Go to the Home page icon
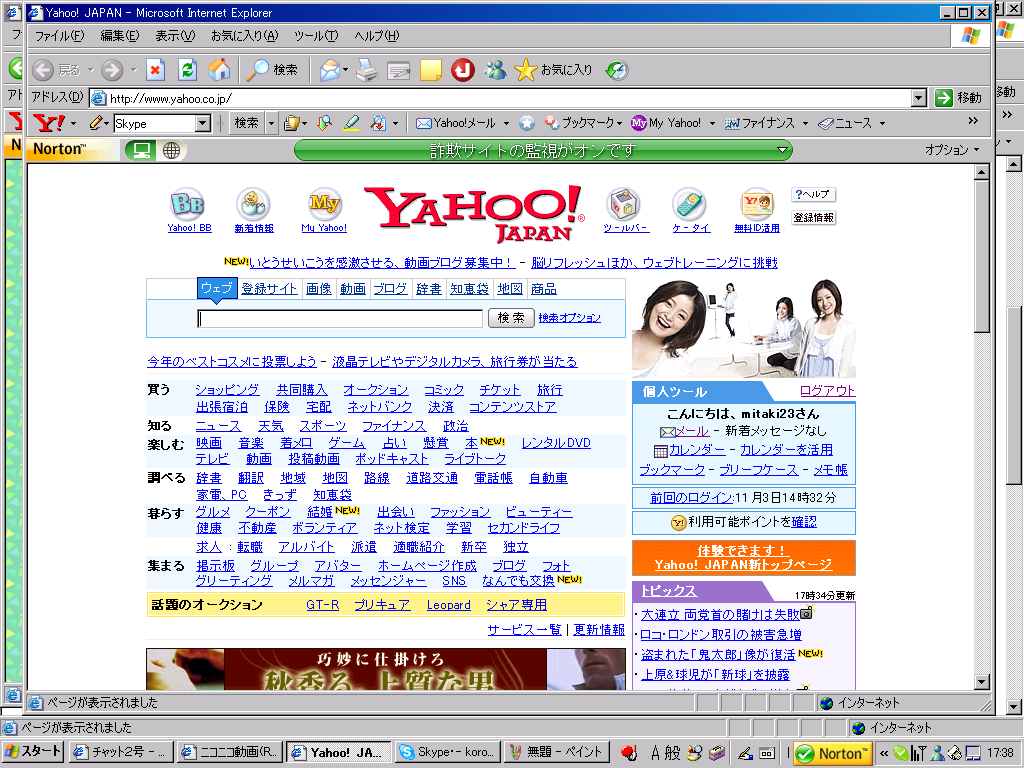Viewport: 1024px width, 768px height. coord(219,70)
